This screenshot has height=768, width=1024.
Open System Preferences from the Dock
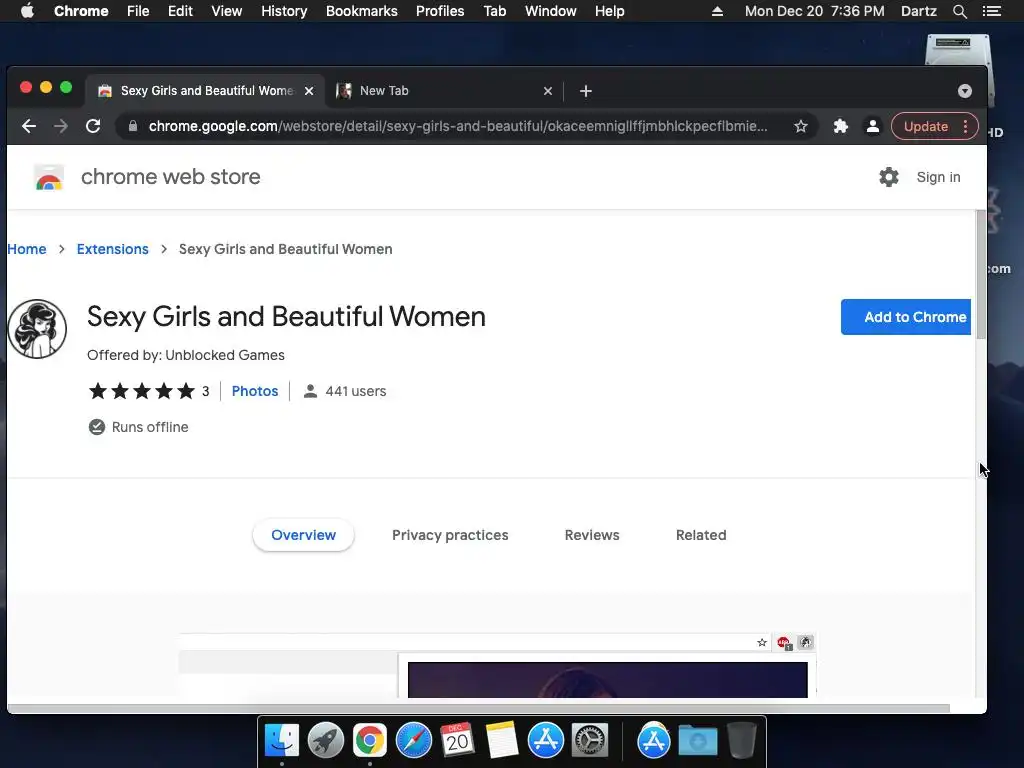coord(590,741)
